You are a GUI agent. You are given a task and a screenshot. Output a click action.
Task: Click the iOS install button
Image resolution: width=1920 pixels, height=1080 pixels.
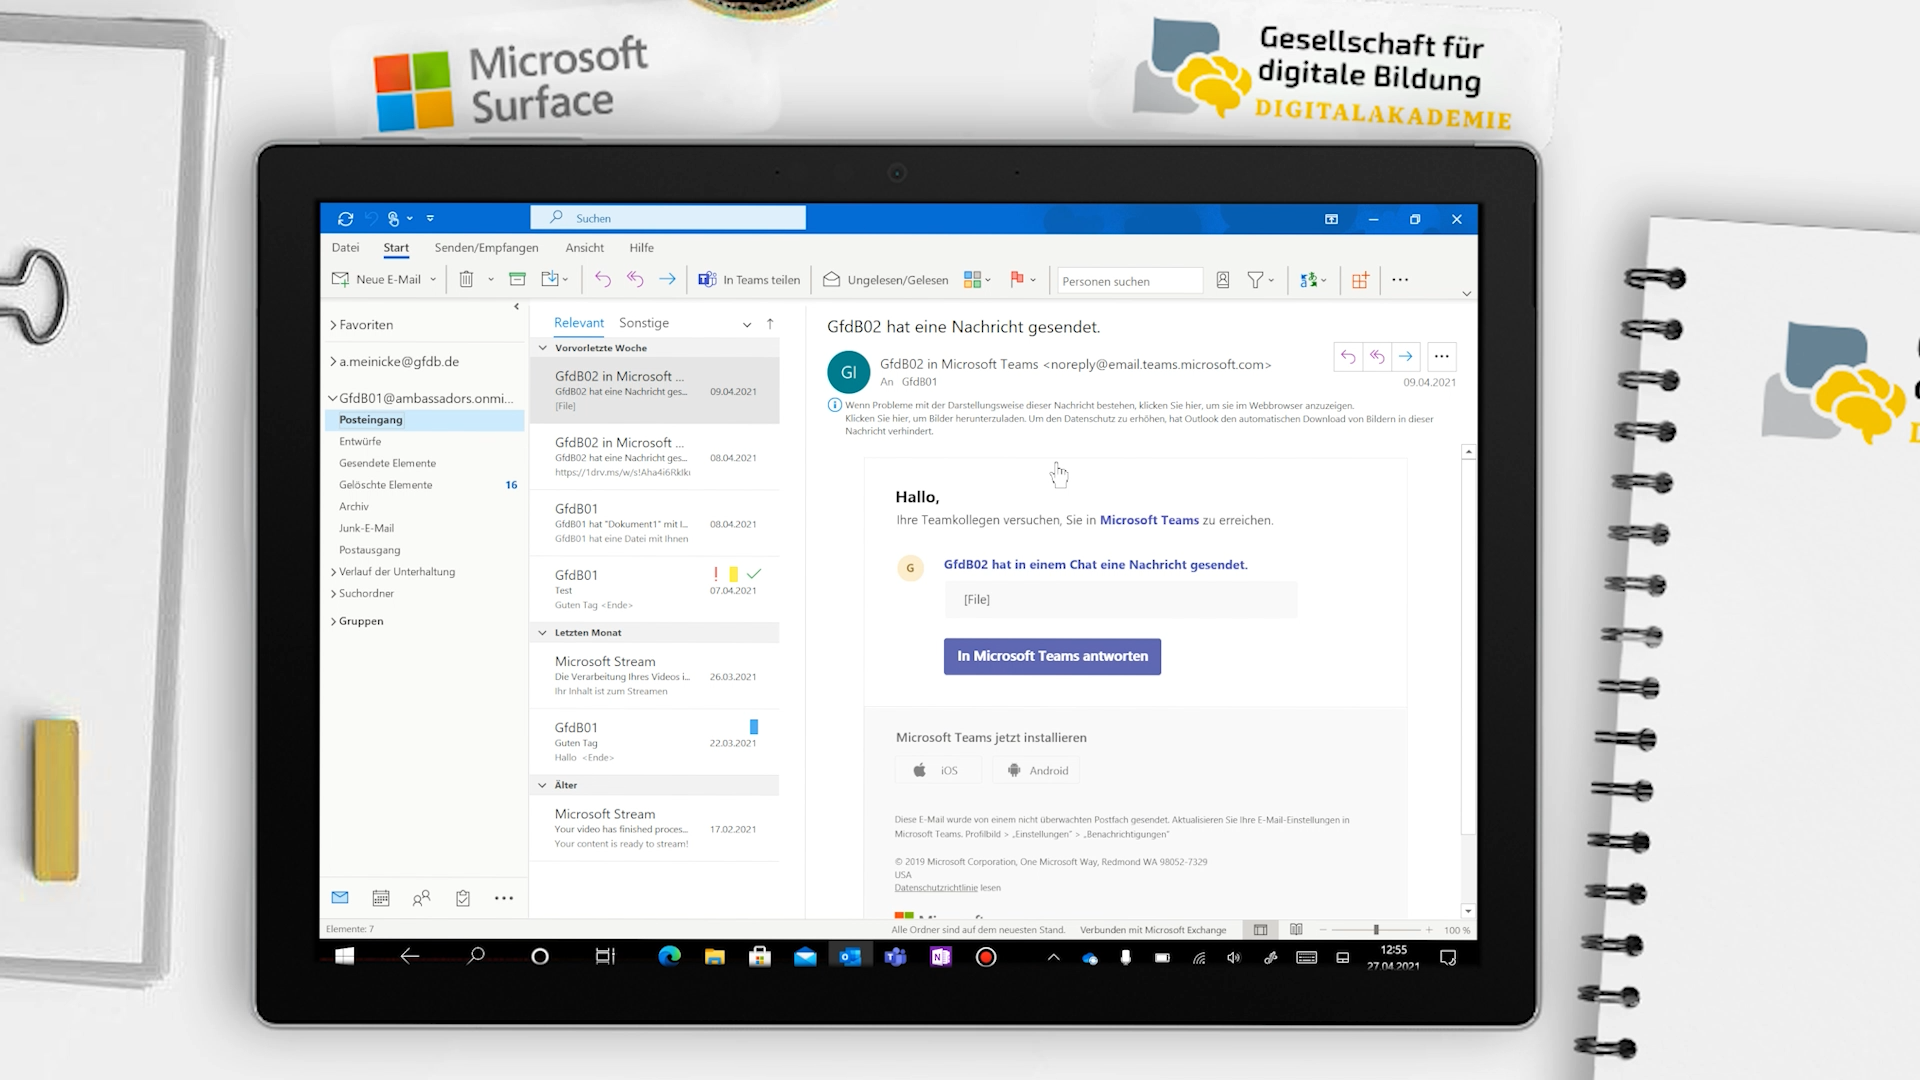coord(937,771)
